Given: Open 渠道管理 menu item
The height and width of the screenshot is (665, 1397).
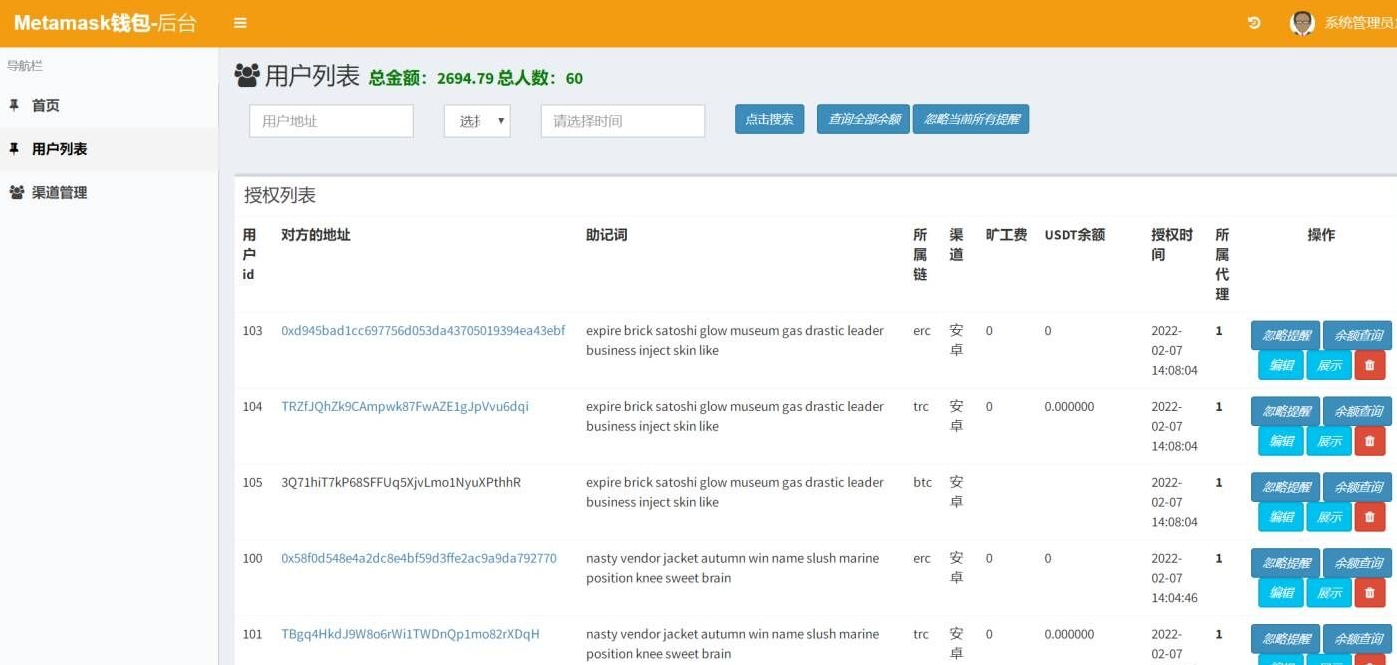Looking at the screenshot, I should tap(59, 192).
